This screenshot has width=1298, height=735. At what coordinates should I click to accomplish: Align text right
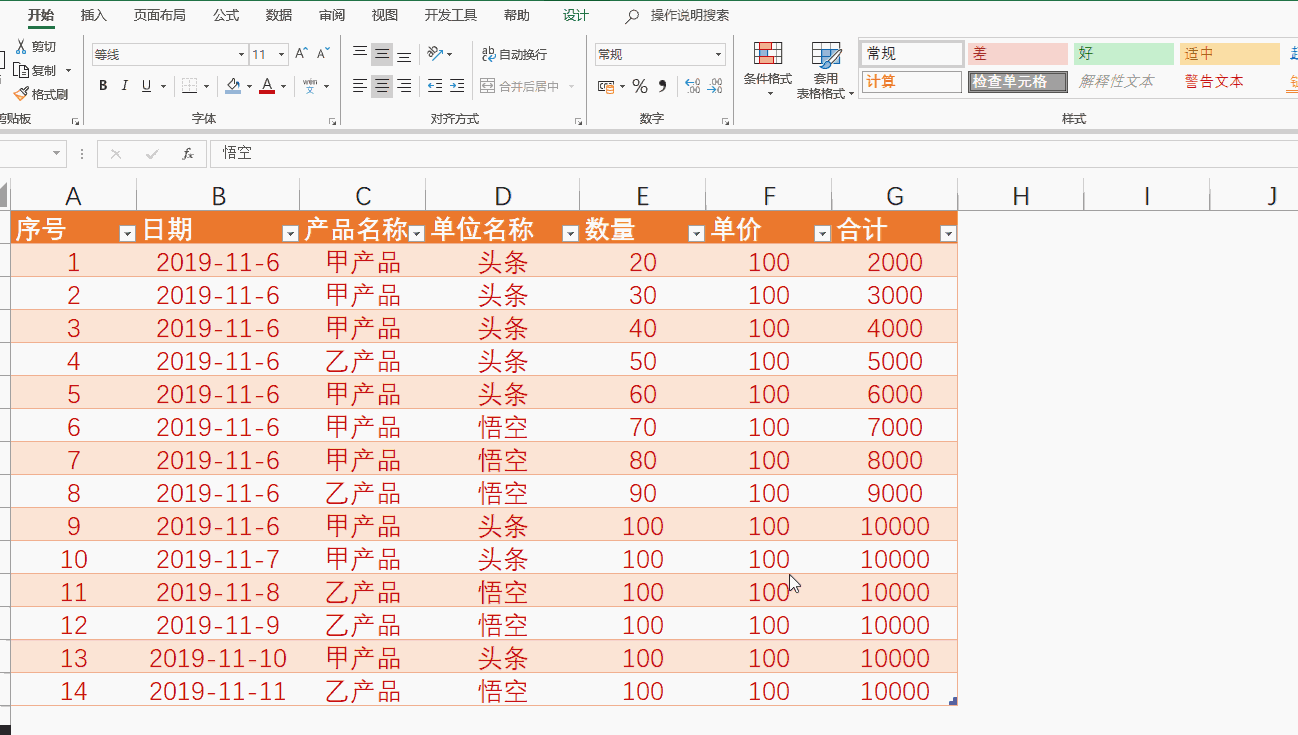pyautogui.click(x=404, y=86)
